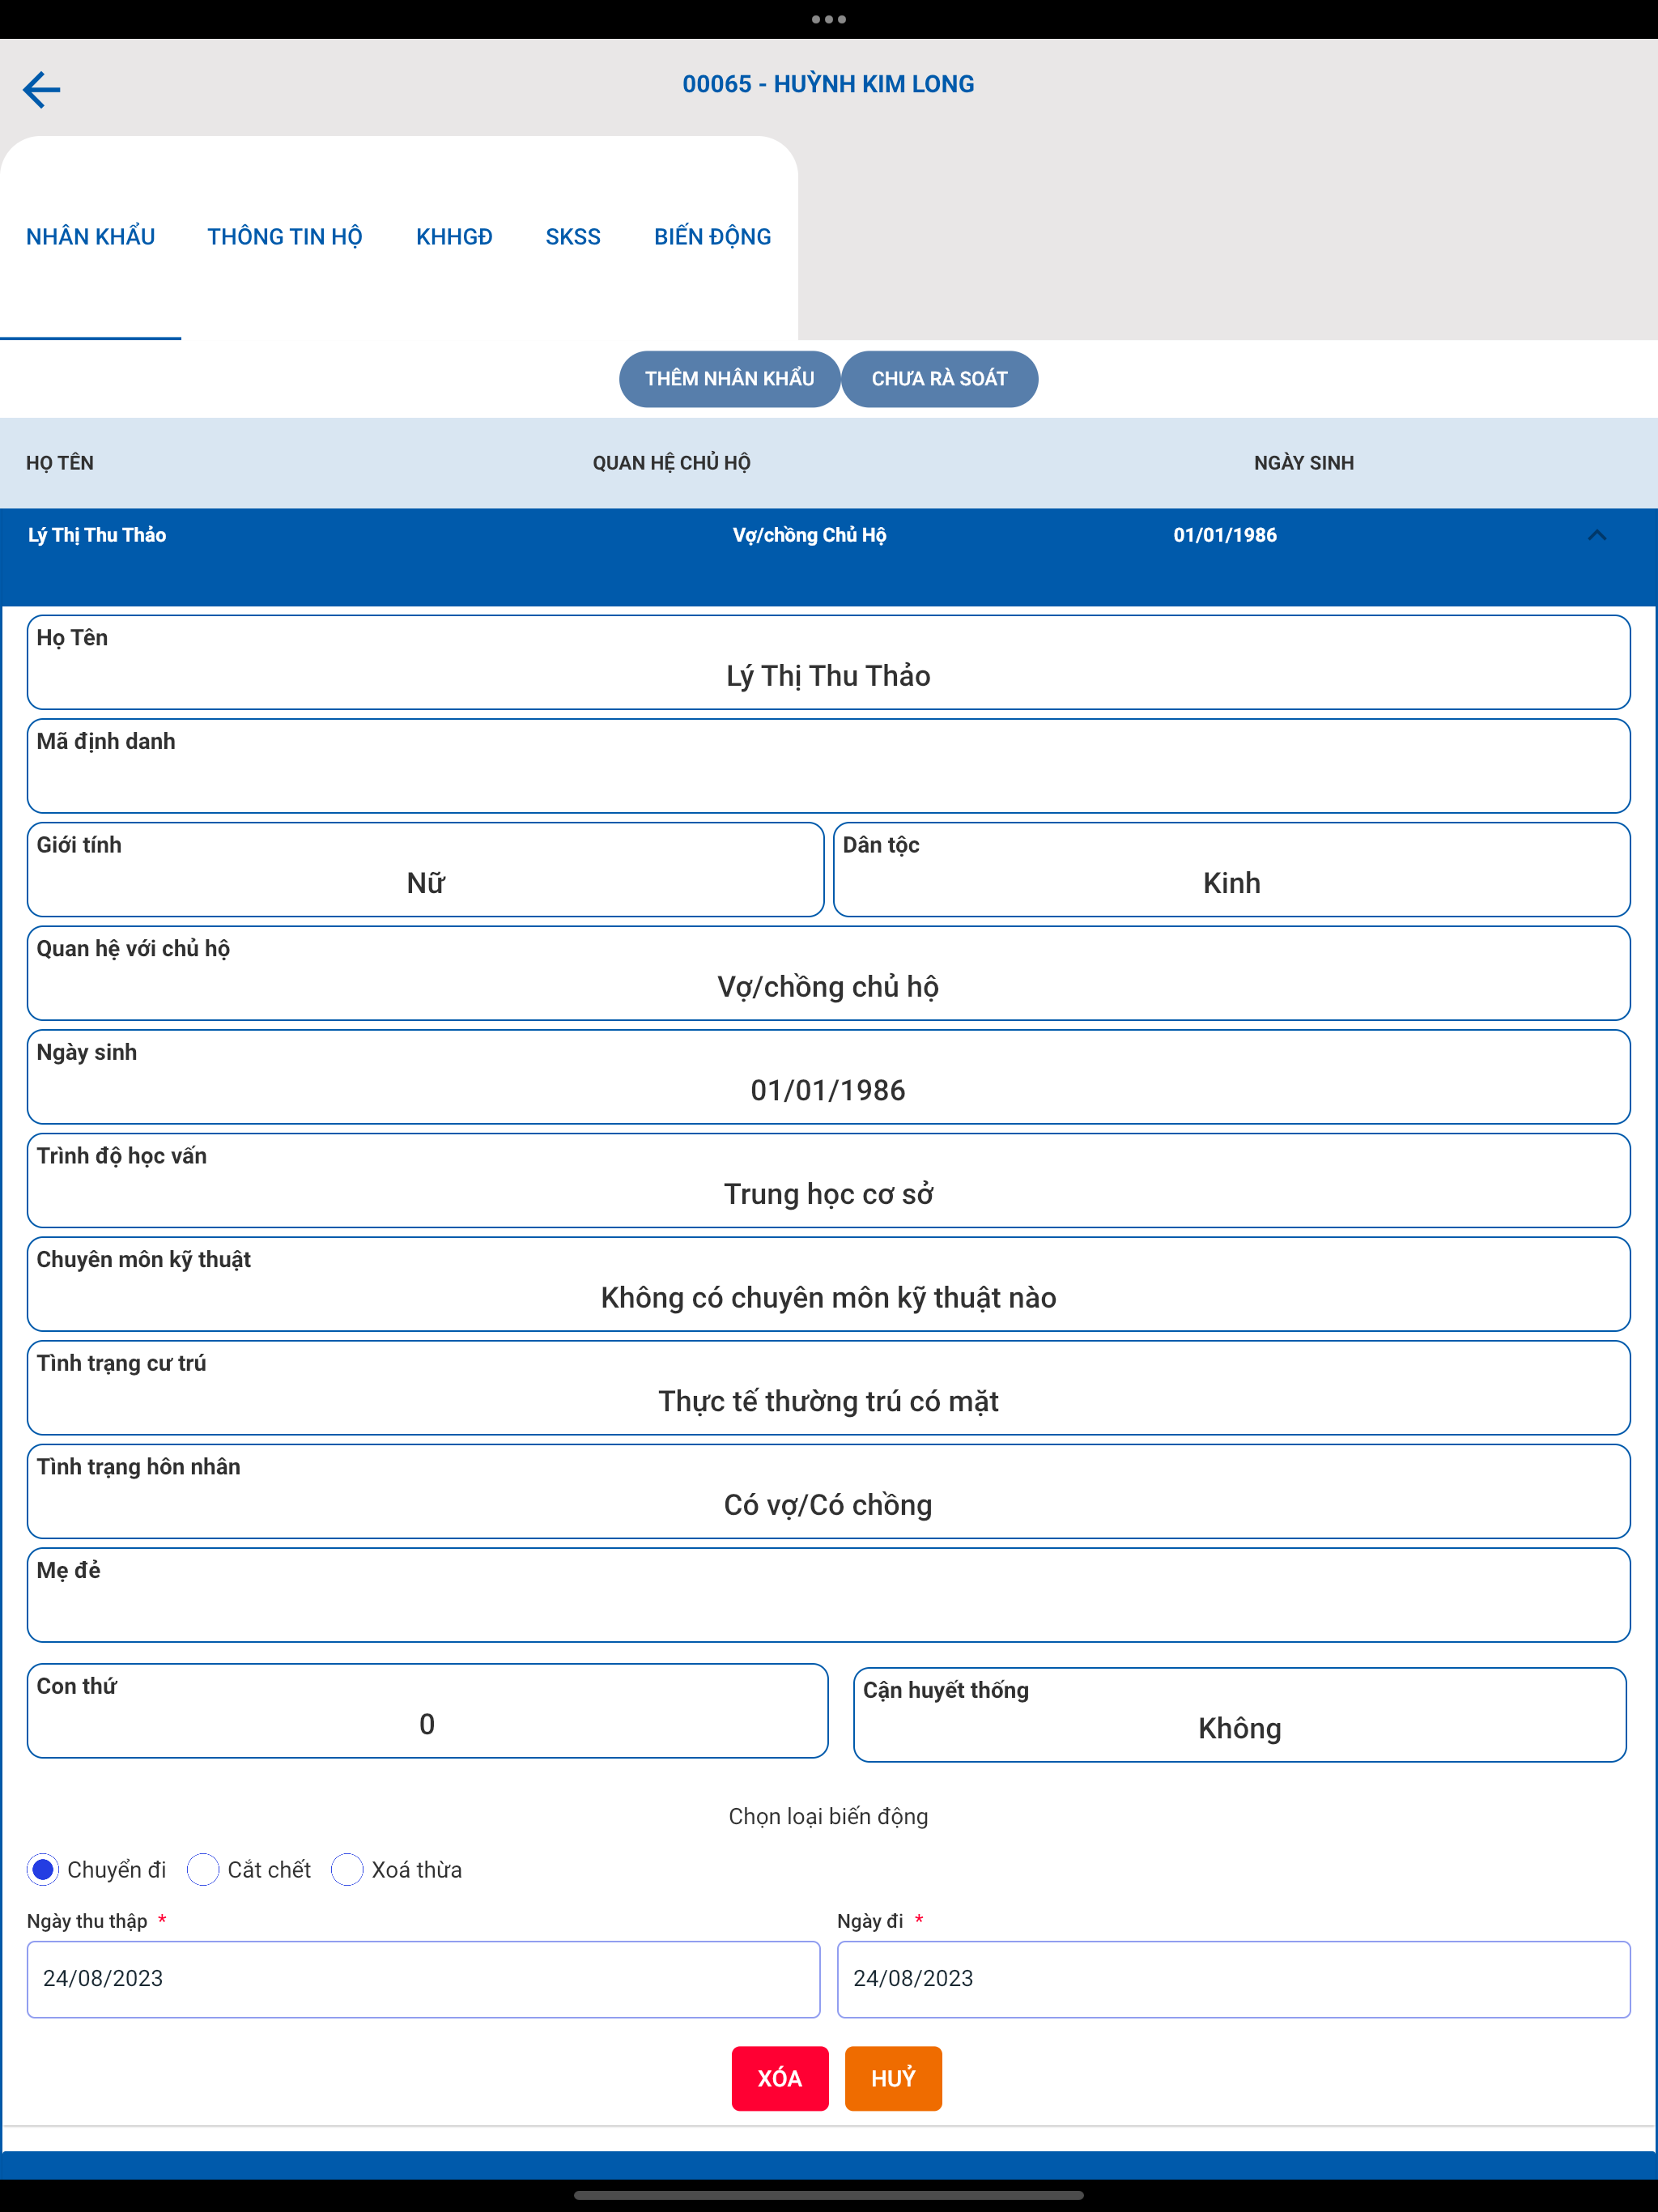Open the BIẾN ĐỘNG tab
Screen dimensions: 1658x2212
coord(712,237)
